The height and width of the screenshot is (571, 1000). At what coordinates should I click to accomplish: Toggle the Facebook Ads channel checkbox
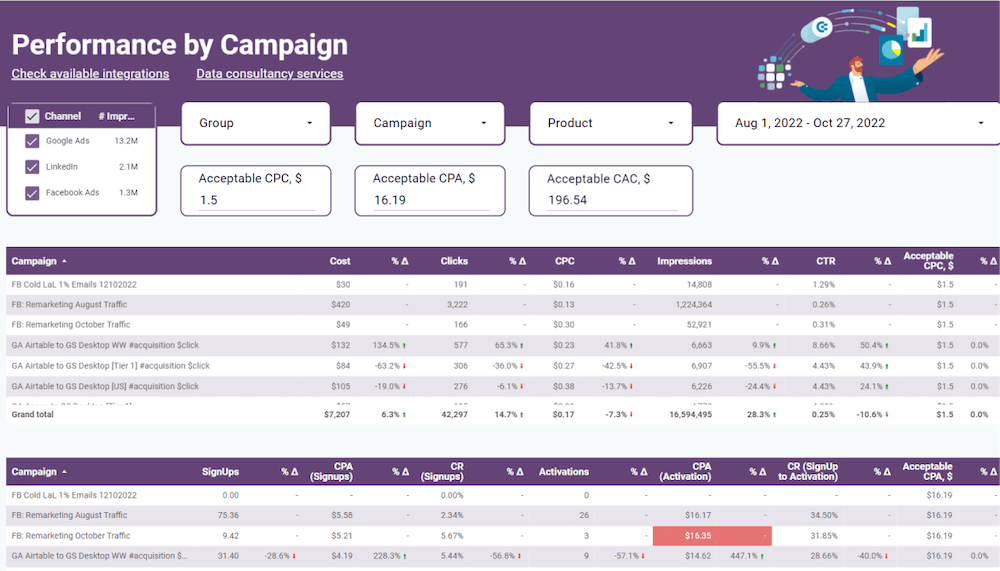point(32,193)
